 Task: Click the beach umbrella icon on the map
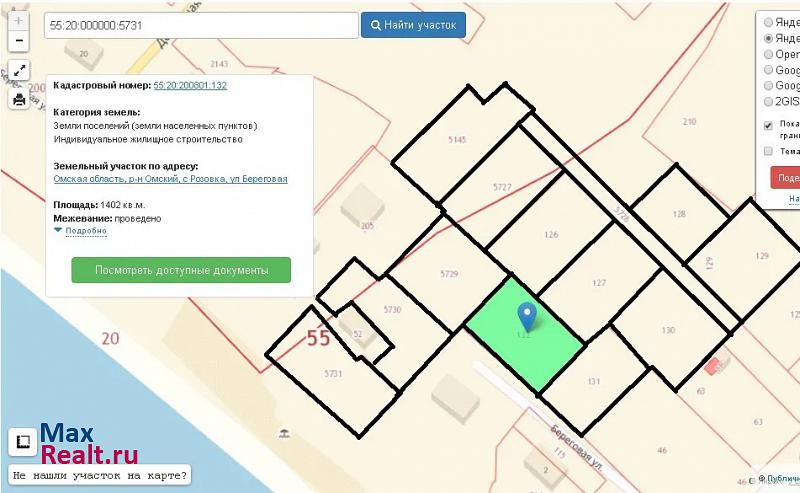click(x=286, y=433)
